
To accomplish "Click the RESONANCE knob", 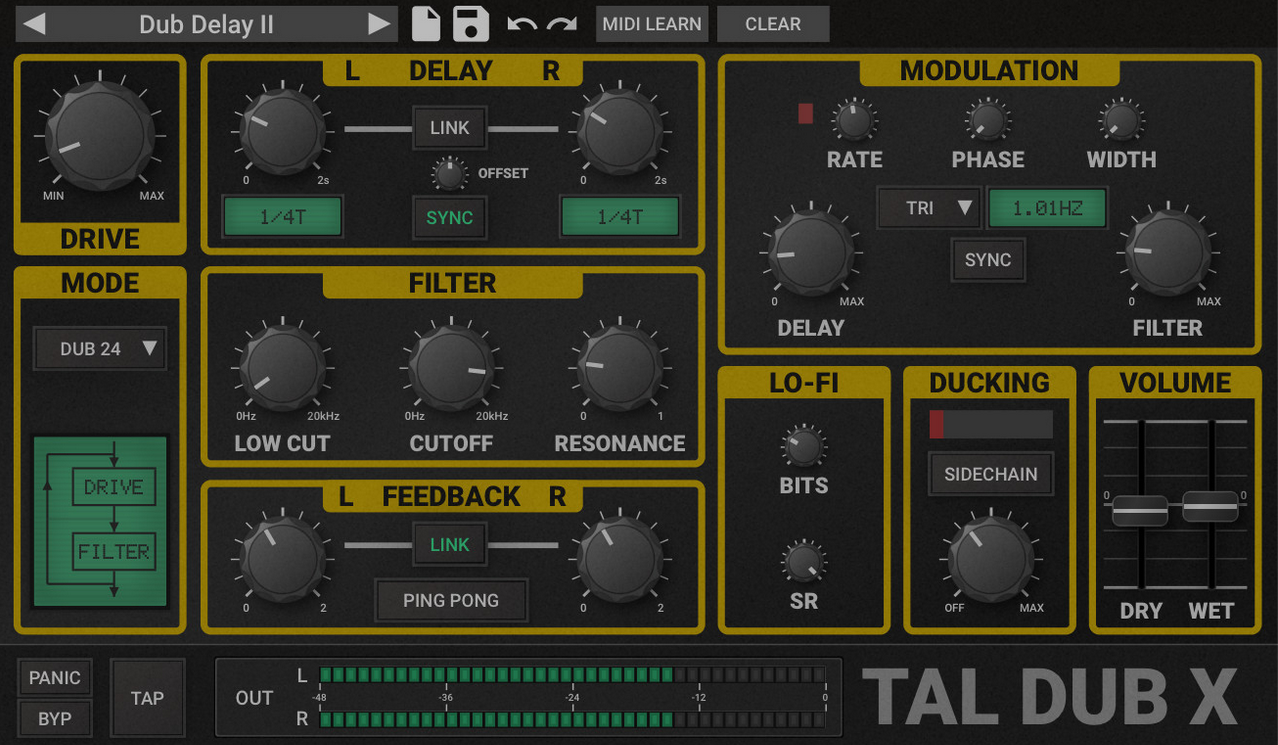I will pos(620,368).
